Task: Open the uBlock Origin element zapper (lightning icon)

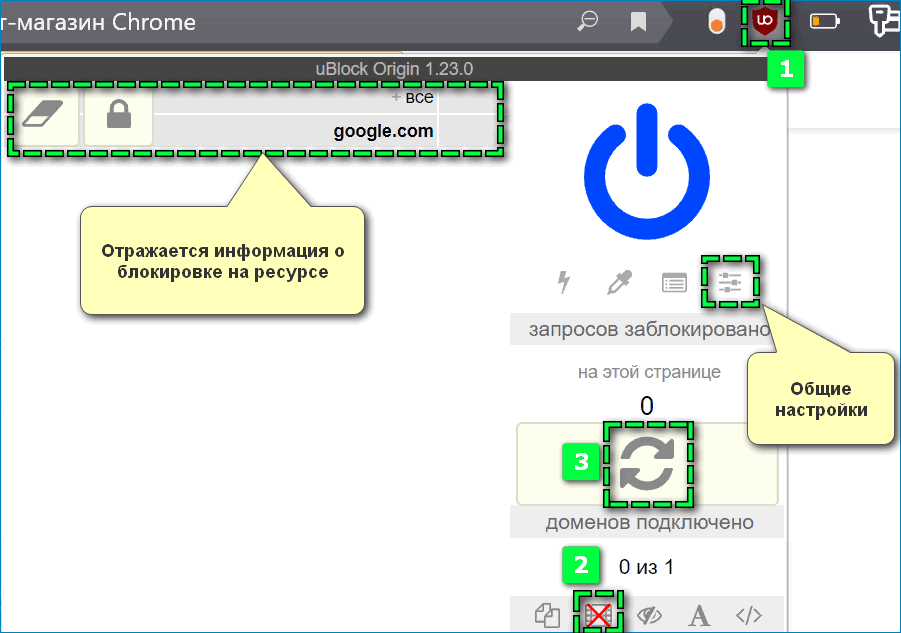Action: click(563, 283)
